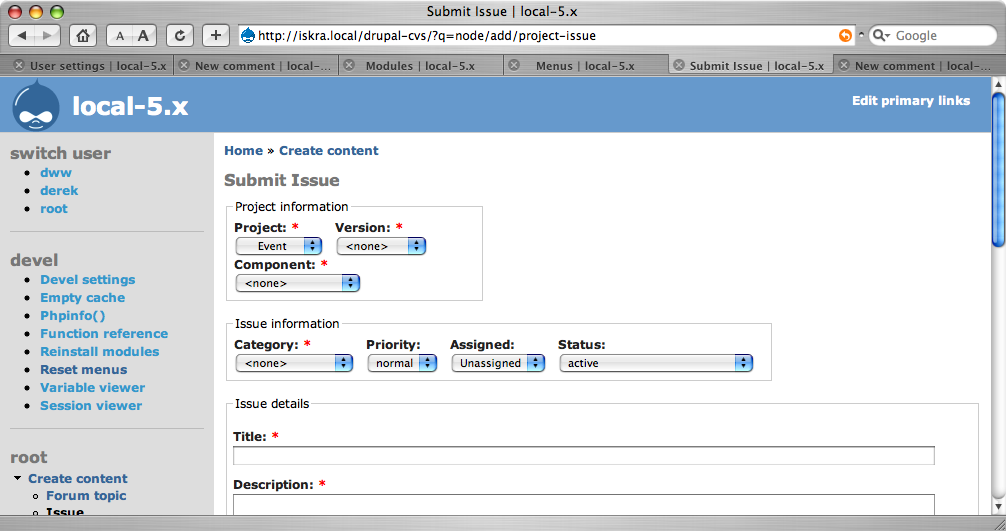Close the User settings tab

click(x=19, y=65)
